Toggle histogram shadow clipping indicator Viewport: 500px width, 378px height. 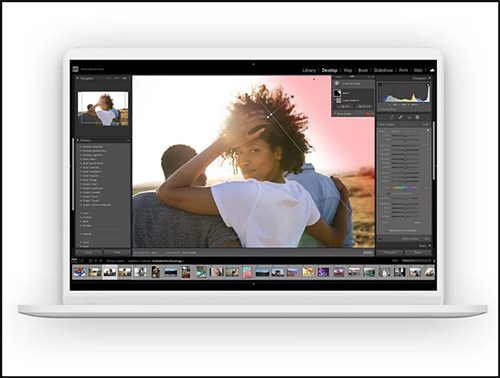click(380, 85)
